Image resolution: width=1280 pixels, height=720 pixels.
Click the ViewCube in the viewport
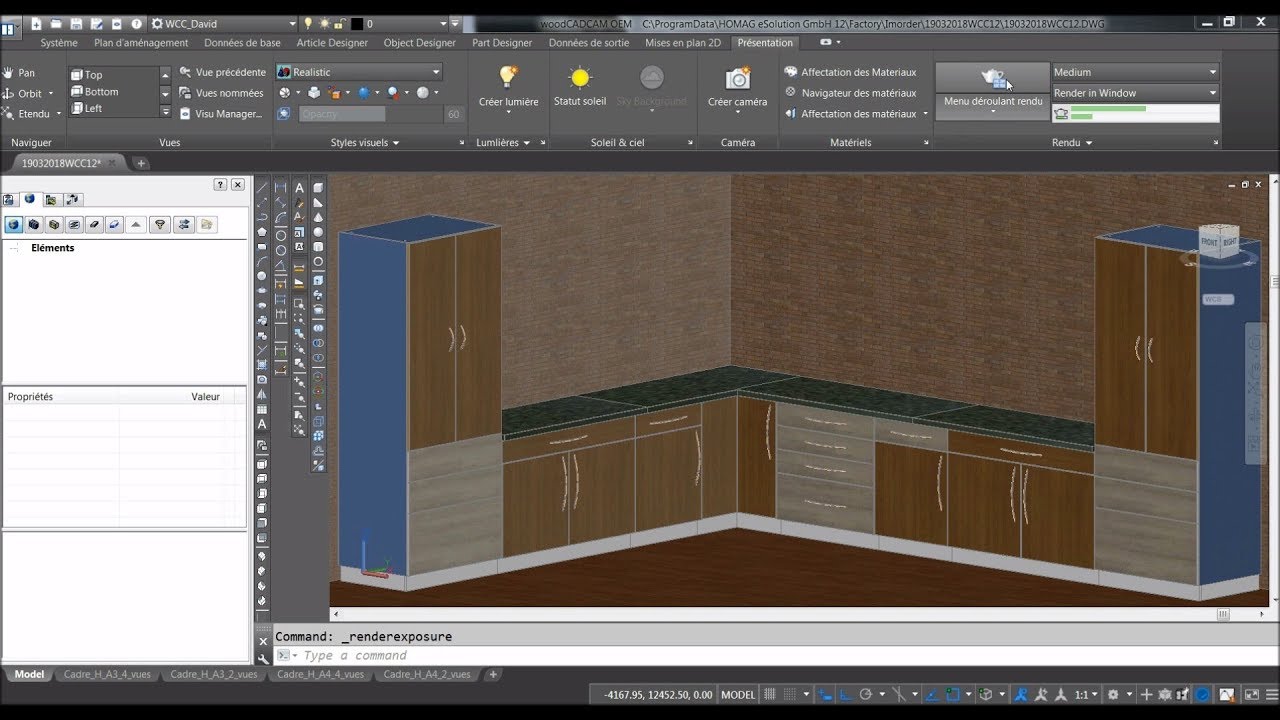[1219, 242]
